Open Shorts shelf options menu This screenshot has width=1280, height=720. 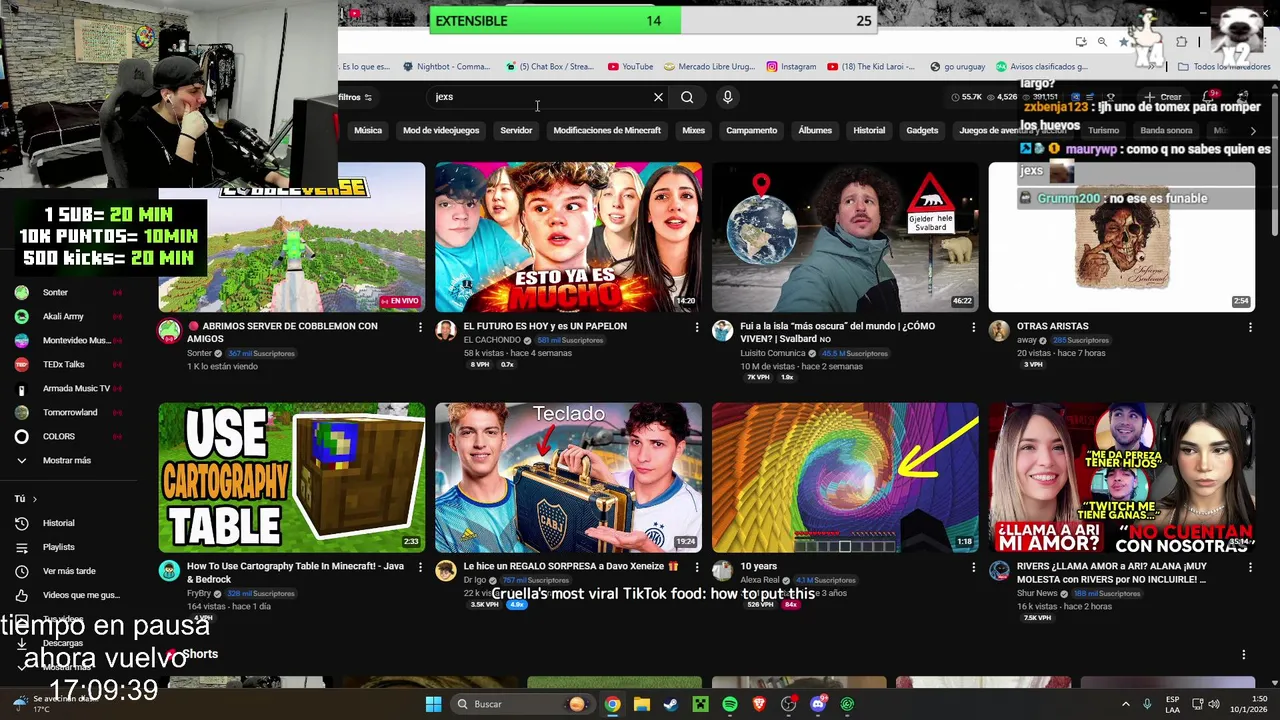pyautogui.click(x=1244, y=654)
